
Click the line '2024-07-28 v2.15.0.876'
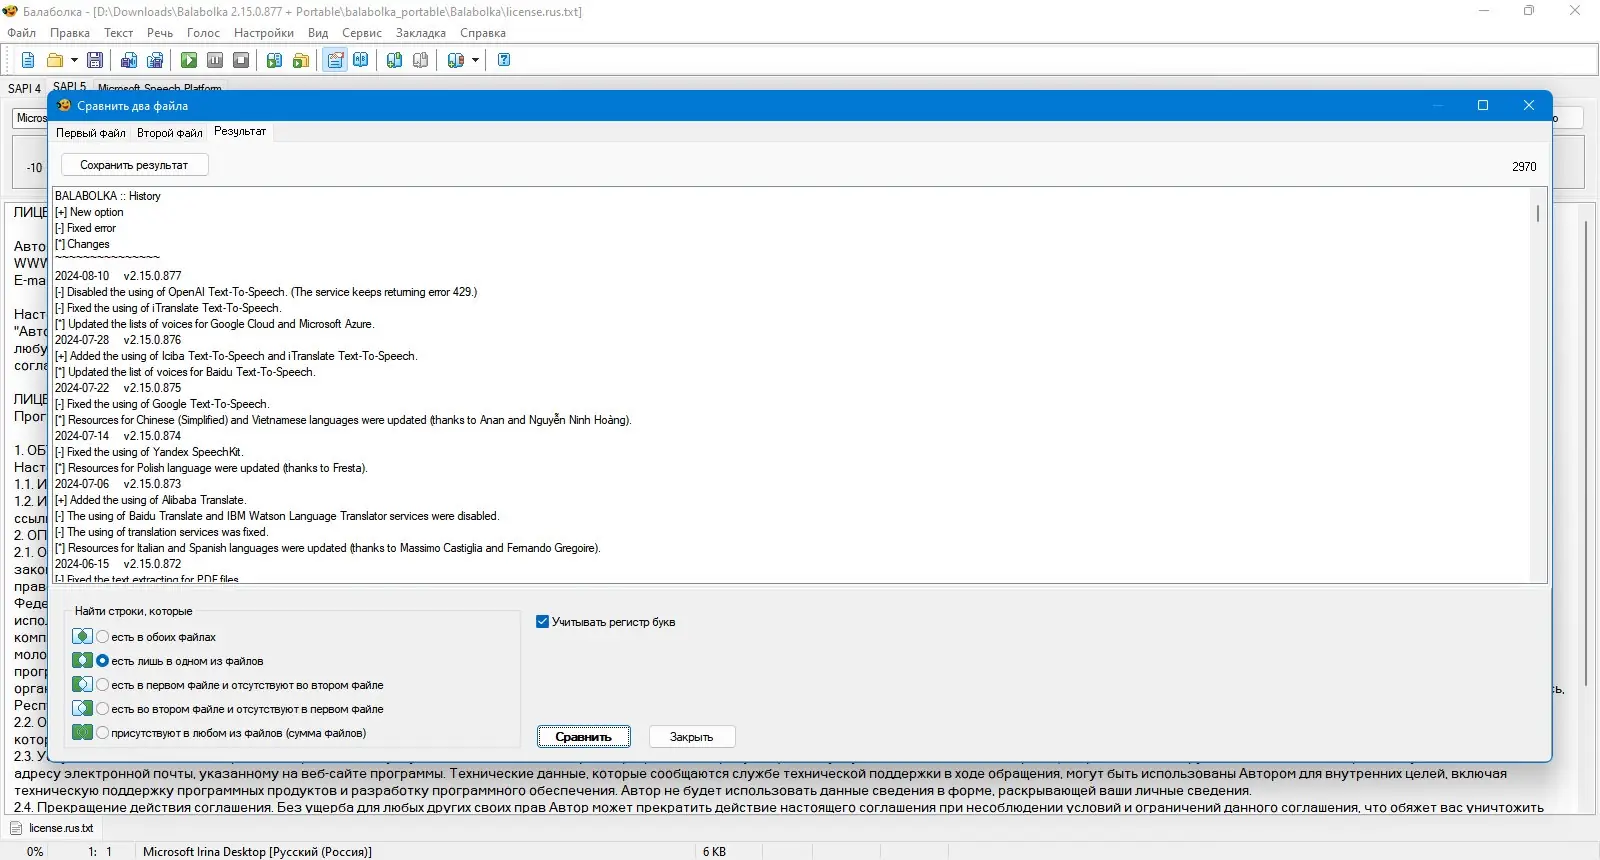pyautogui.click(x=118, y=340)
